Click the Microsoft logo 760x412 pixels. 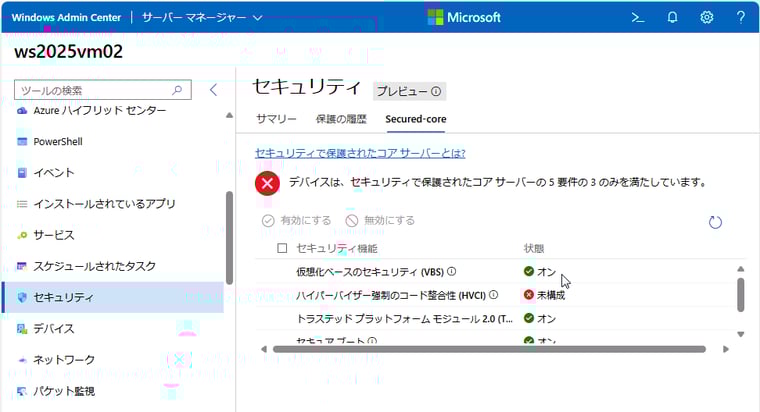coord(464,17)
